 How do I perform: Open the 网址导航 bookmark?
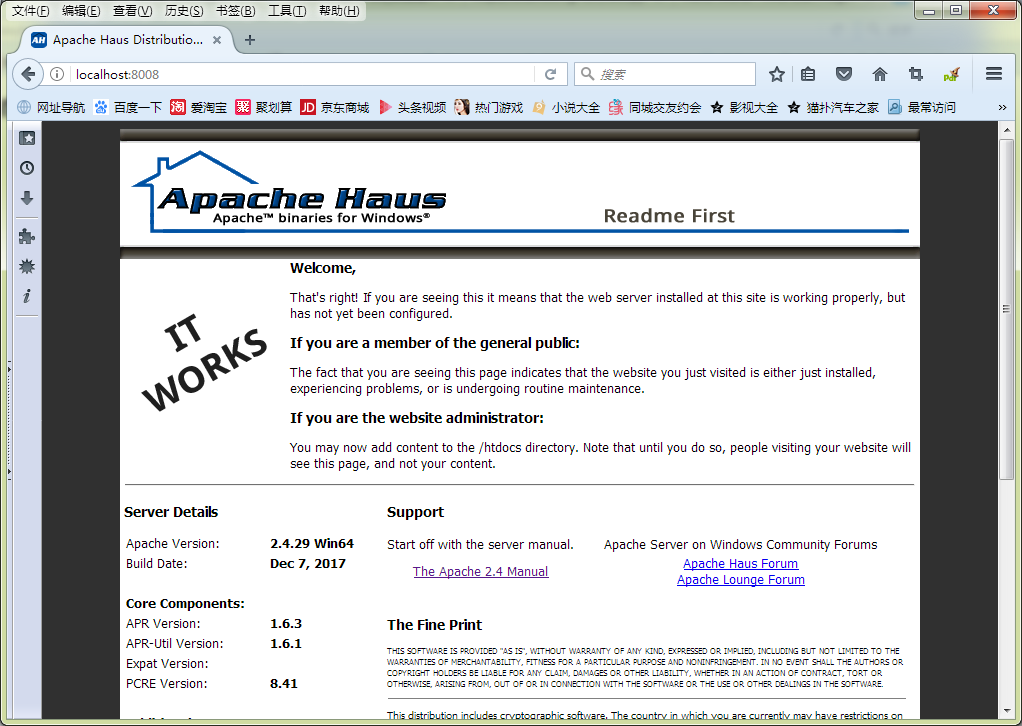tap(51, 108)
